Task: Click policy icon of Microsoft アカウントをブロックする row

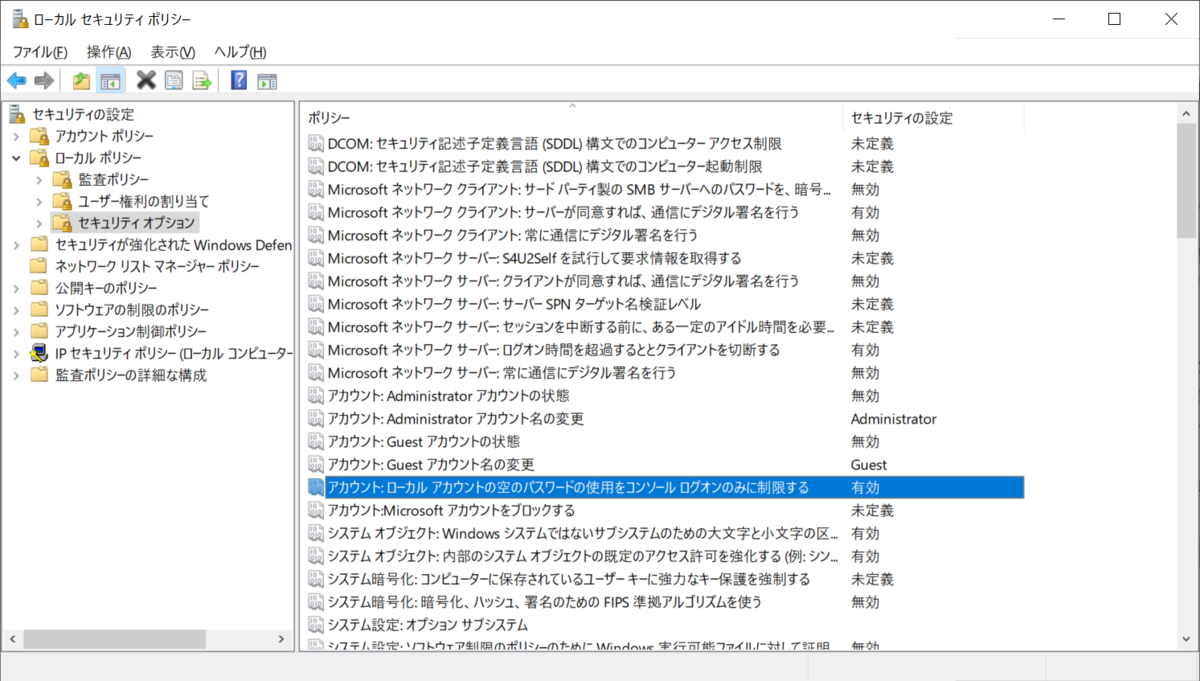Action: tap(316, 510)
